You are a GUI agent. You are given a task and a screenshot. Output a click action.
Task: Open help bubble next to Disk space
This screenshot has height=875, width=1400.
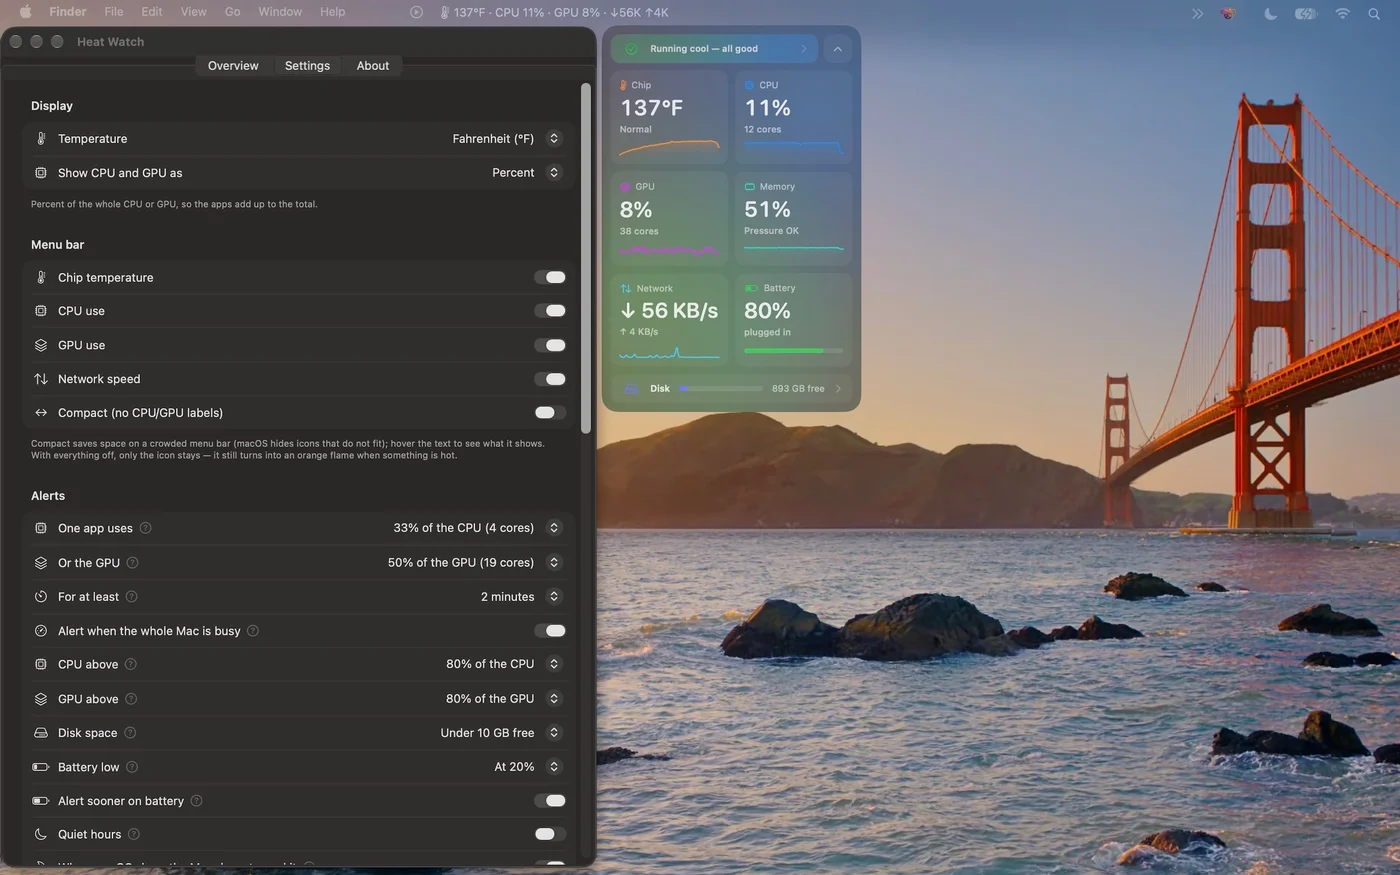click(130, 733)
